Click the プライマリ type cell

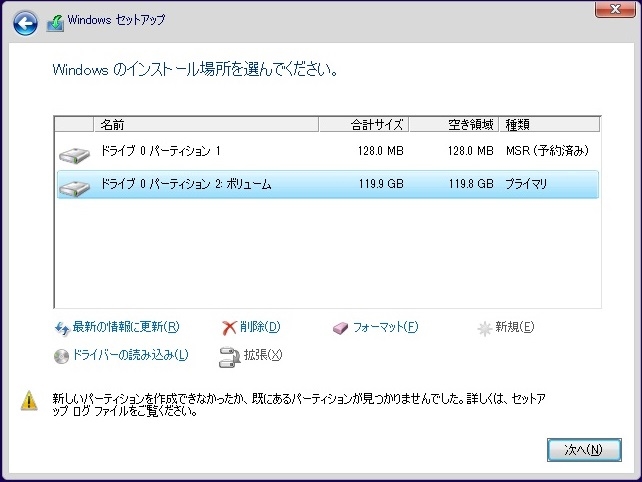526,184
